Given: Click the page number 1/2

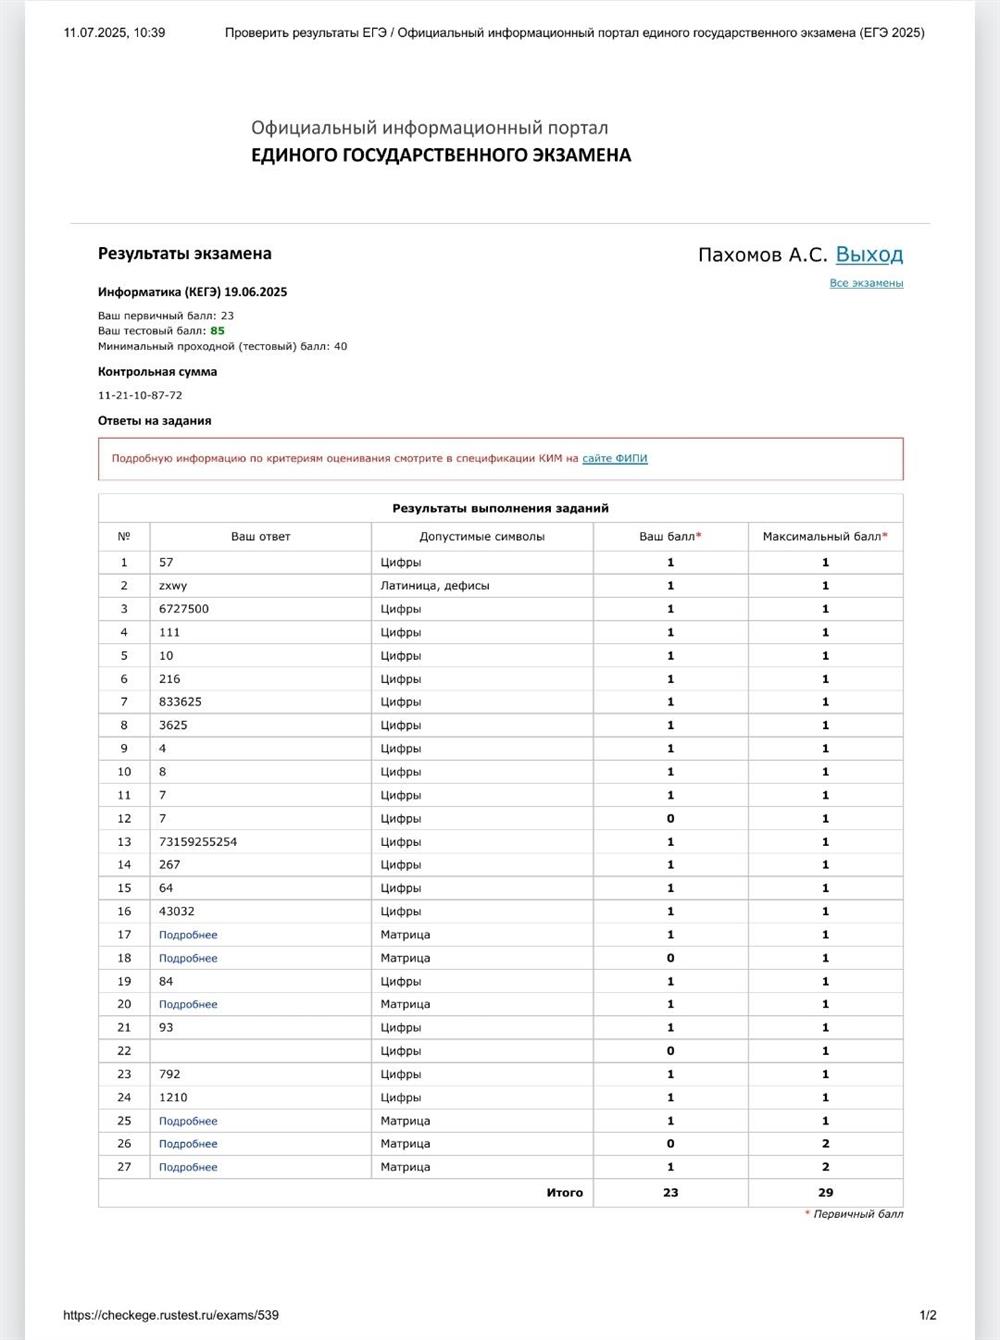Looking at the screenshot, I should click(928, 1315).
